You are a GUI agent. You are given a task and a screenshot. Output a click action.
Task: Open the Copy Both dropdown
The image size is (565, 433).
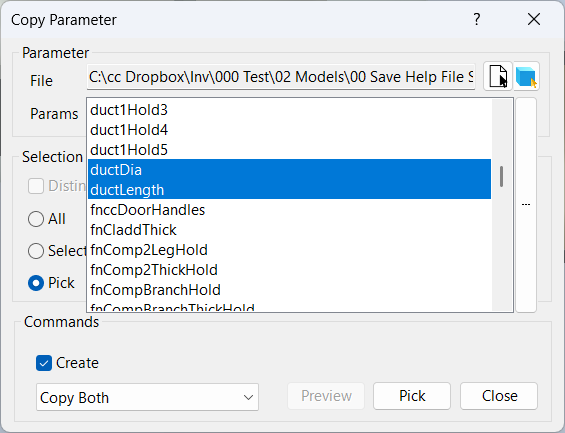point(147,397)
